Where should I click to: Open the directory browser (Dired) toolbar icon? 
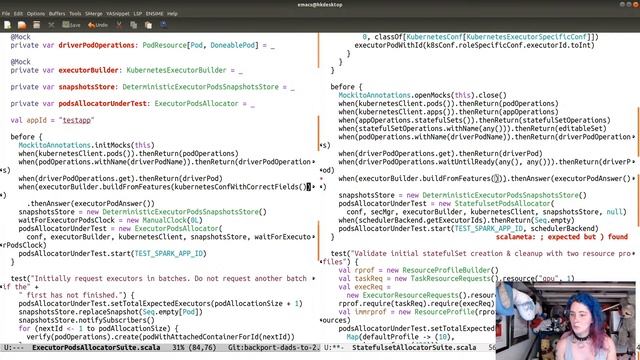tap(37, 25)
